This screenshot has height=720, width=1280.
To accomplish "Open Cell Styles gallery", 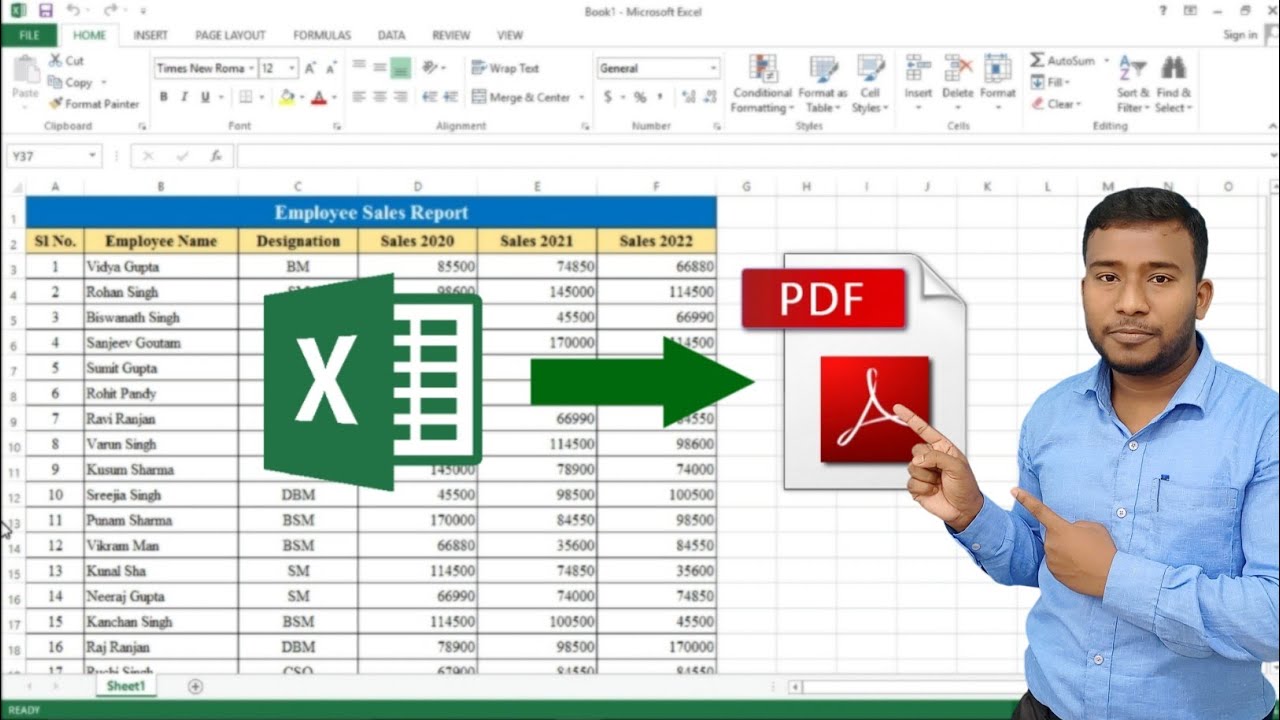I will [x=870, y=84].
